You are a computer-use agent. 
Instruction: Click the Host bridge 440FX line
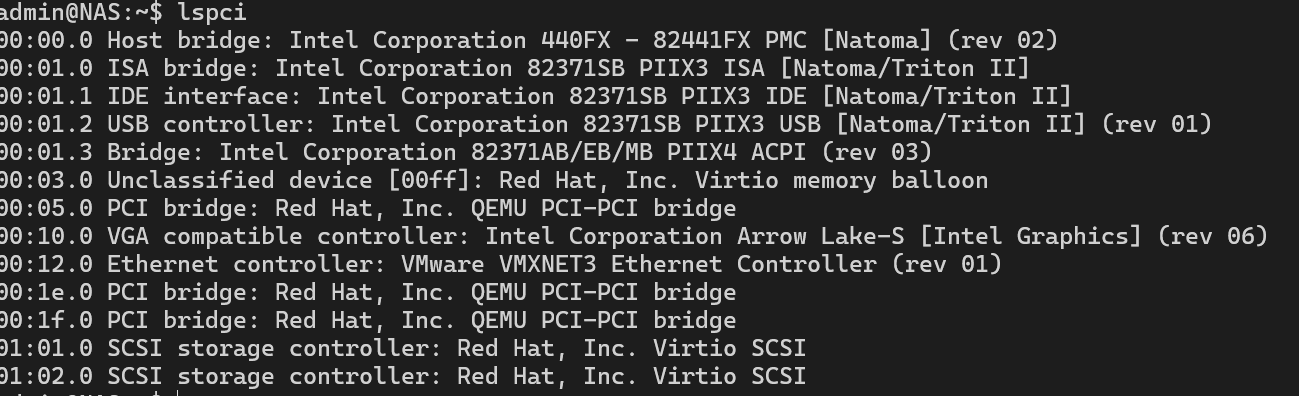click(x=529, y=41)
